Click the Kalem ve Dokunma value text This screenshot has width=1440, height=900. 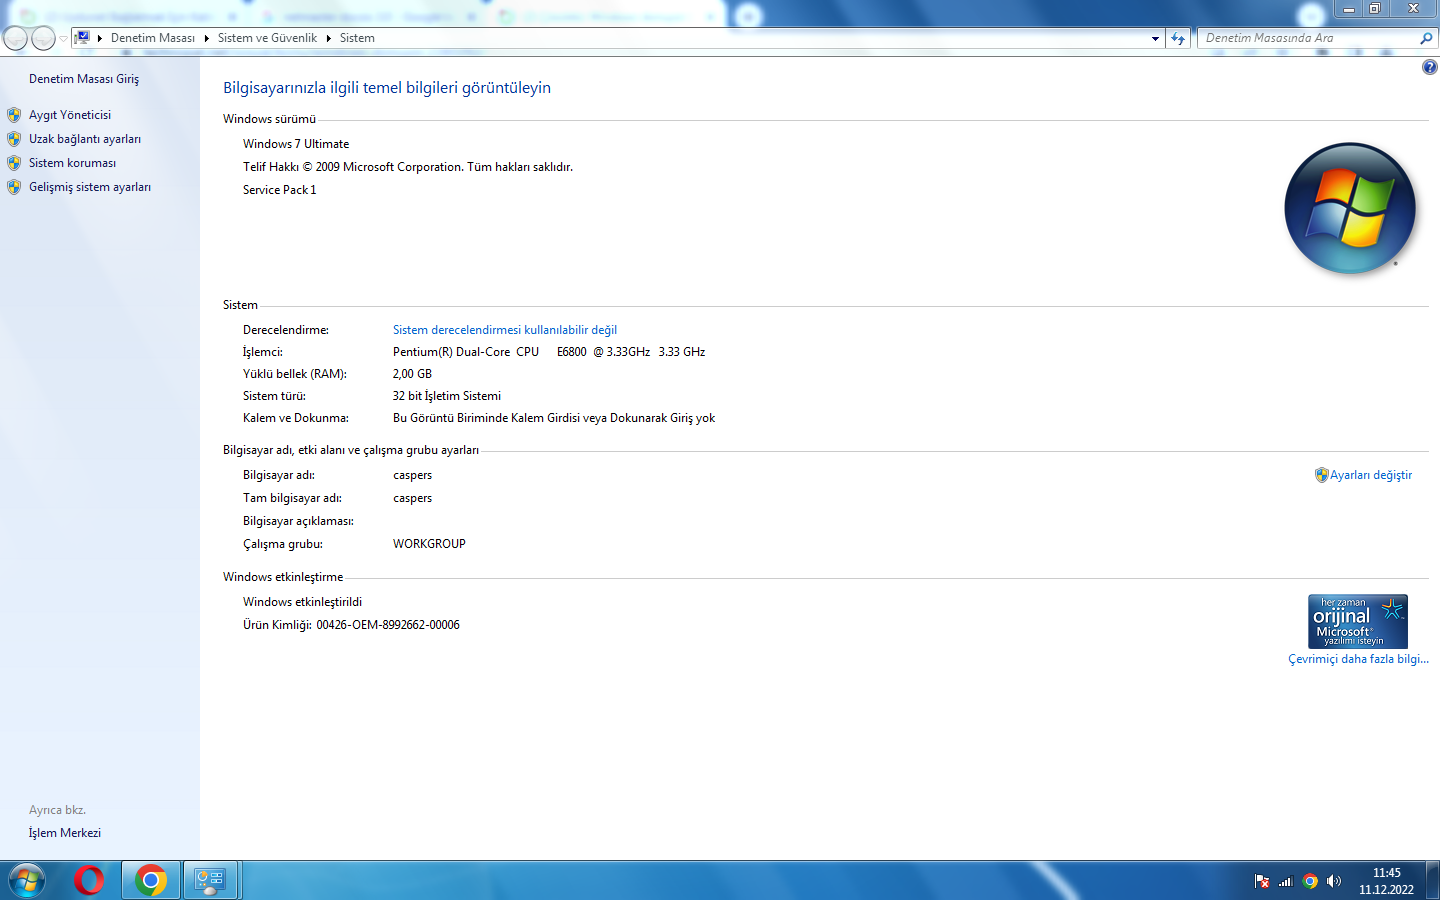[554, 418]
